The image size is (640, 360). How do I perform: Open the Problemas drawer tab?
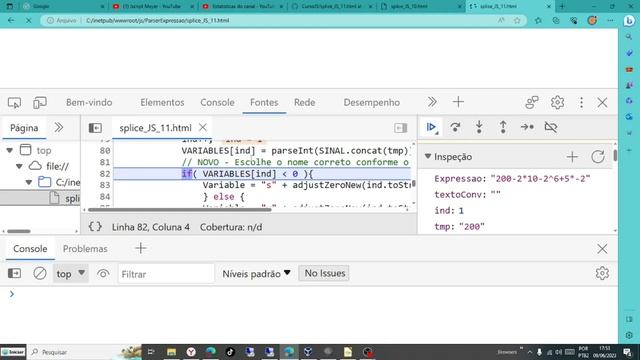tap(85, 249)
